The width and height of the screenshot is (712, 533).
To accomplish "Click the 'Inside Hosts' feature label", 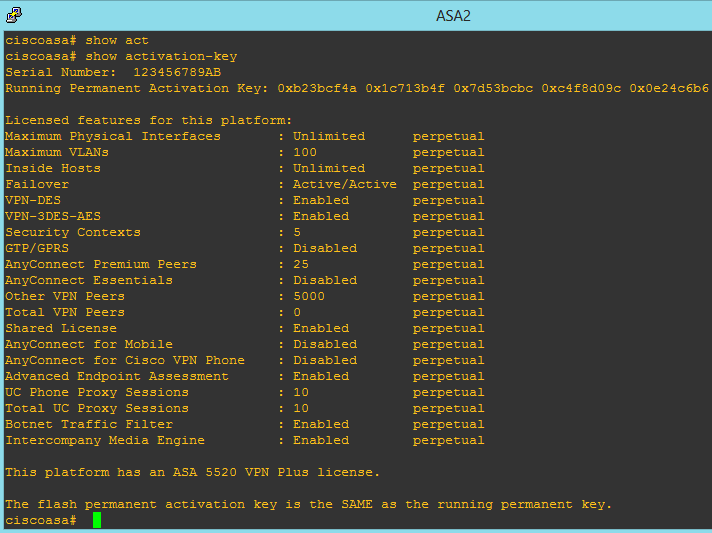I will coord(53,168).
